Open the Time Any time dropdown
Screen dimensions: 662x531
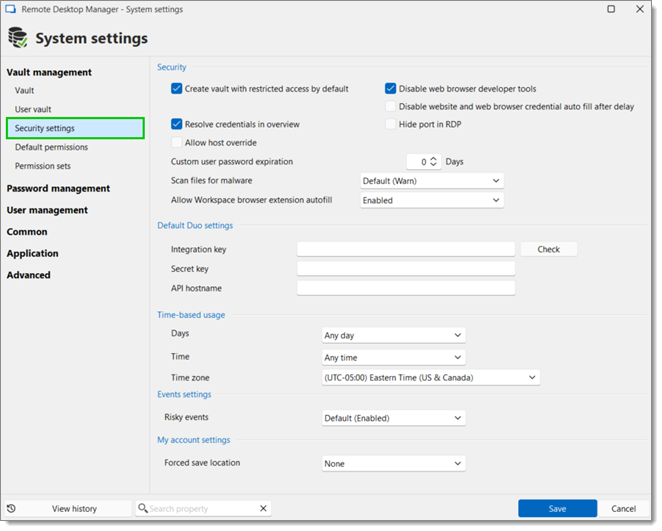pyautogui.click(x=393, y=358)
